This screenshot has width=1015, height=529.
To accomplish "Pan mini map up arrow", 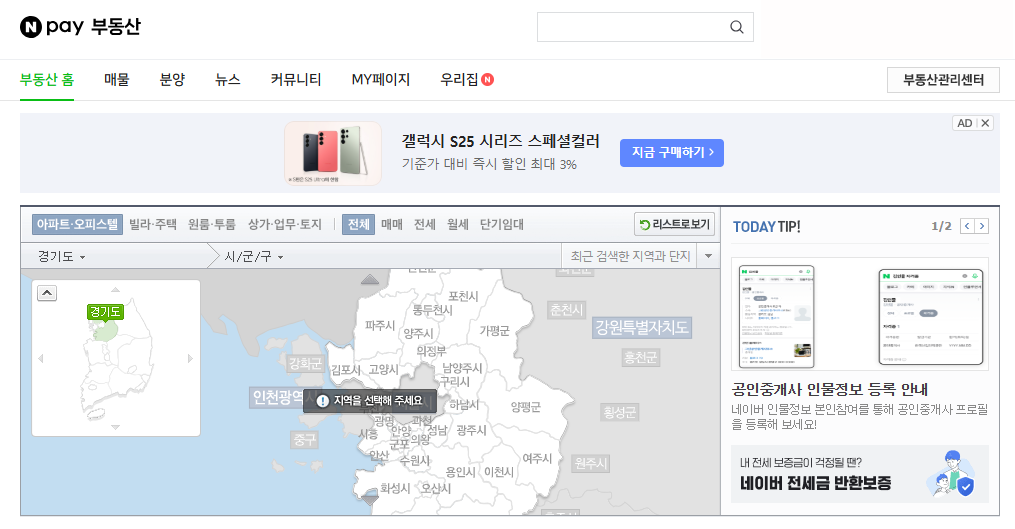I will click(115, 289).
